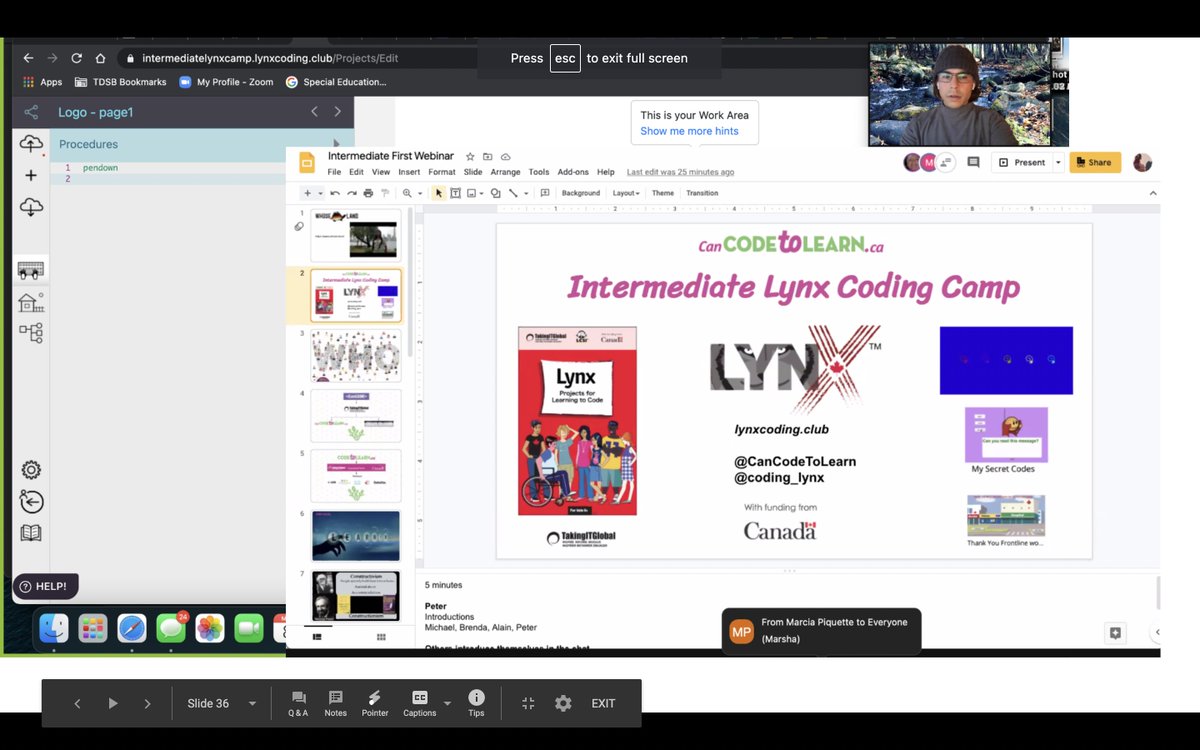
Task: Open Slide menu in Google Slides
Action: (x=473, y=172)
